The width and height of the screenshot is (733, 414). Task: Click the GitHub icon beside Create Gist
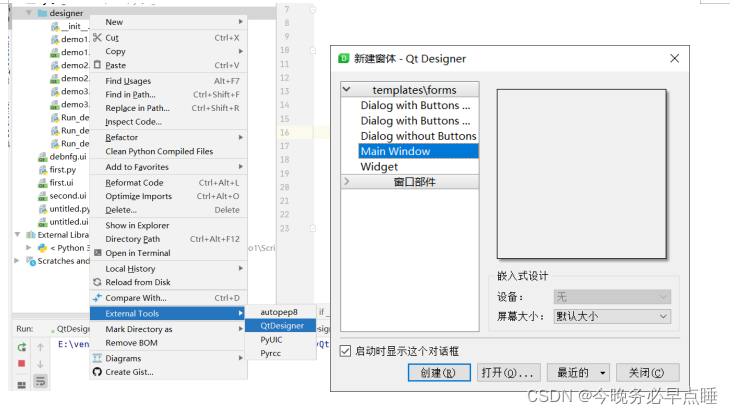pyautogui.click(x=97, y=372)
